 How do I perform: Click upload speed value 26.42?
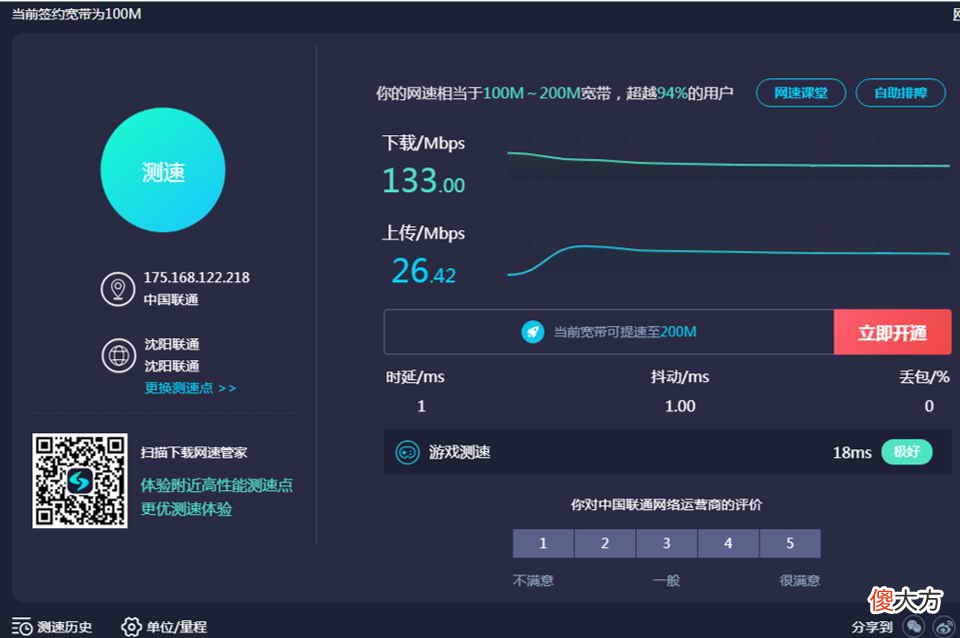(423, 271)
